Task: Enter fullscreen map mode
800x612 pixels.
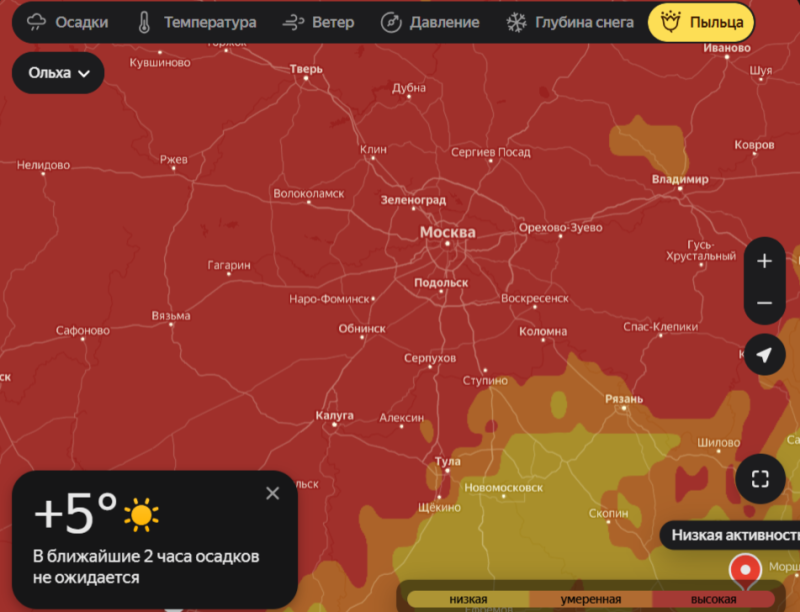Action: point(760,479)
